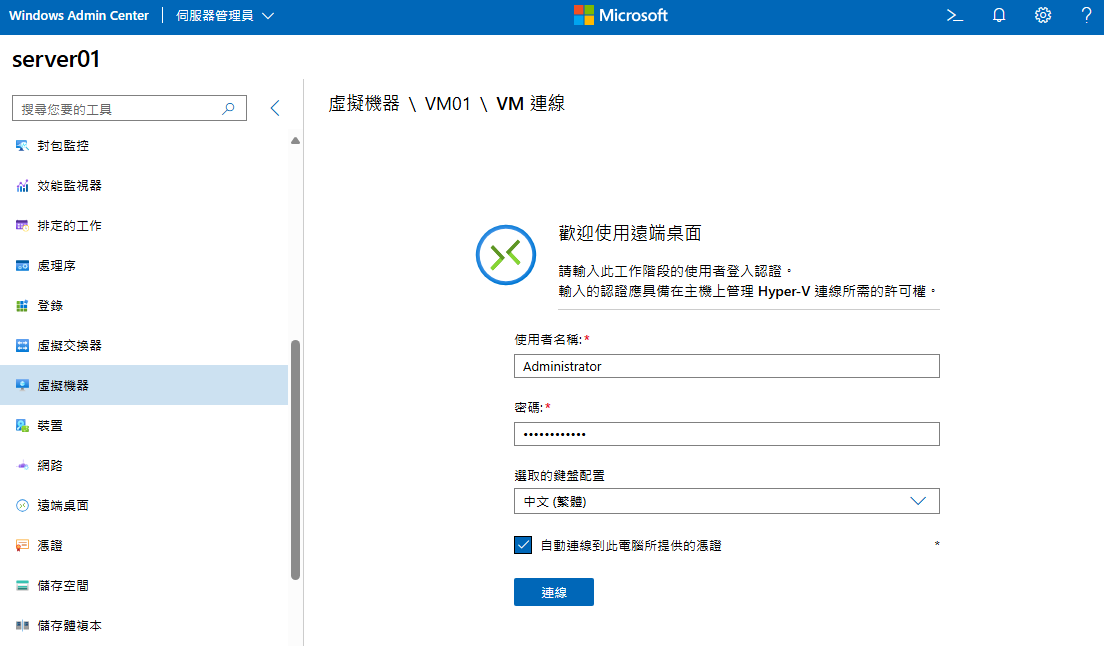Click the 搜尋您要的工具 search box
Viewport: 1104px width, 646px height.
(x=130, y=108)
